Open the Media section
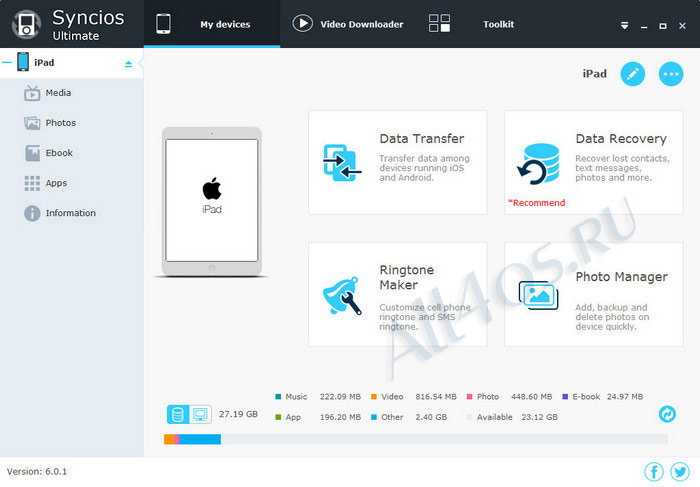This screenshot has height=487, width=700. point(71,93)
